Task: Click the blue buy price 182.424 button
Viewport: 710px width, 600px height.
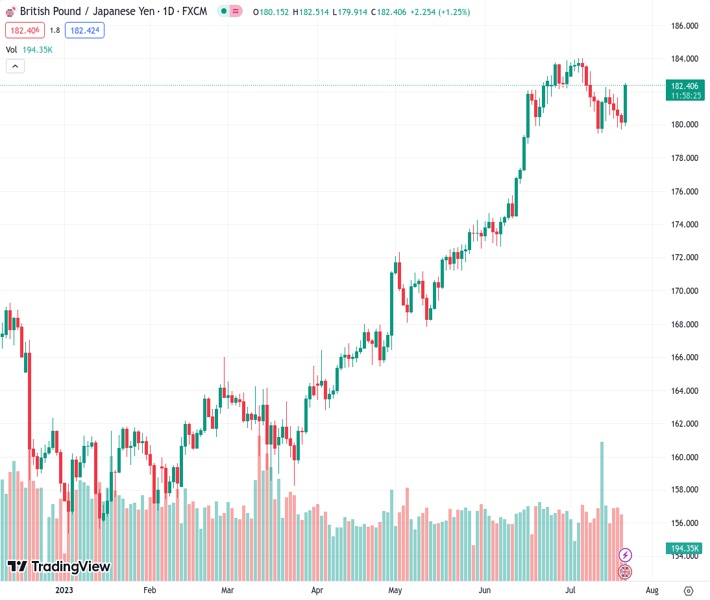Action: [84, 30]
